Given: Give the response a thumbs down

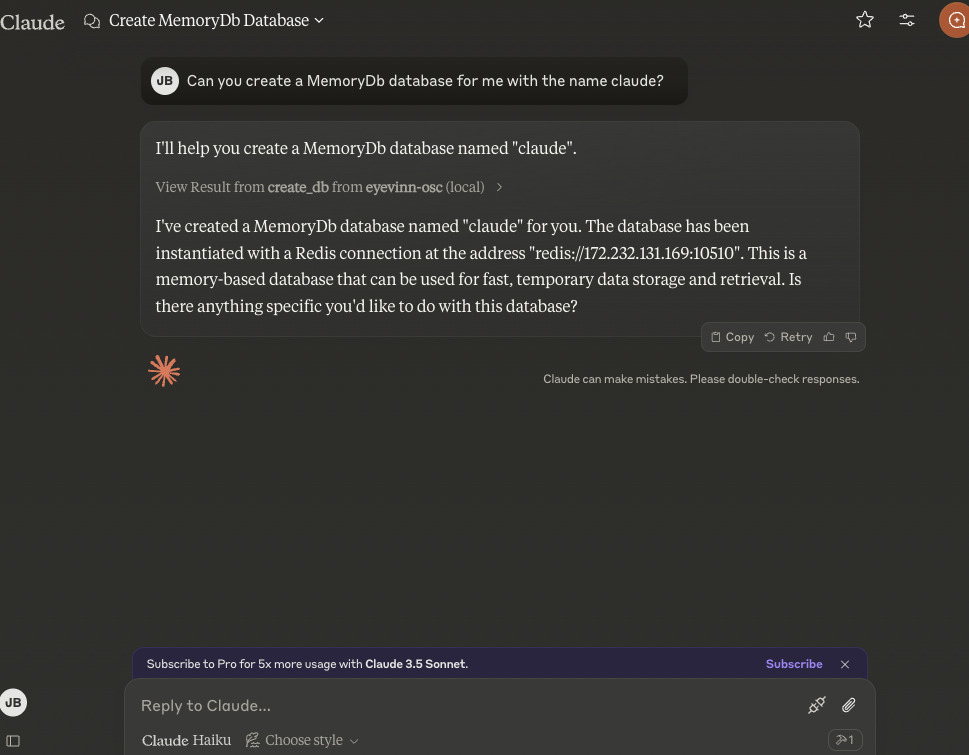Looking at the screenshot, I should click(850, 337).
